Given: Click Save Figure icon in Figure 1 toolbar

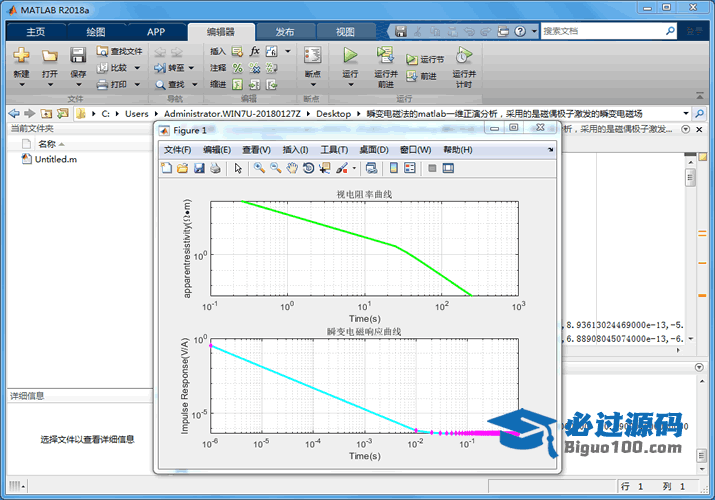Looking at the screenshot, I should click(199, 168).
